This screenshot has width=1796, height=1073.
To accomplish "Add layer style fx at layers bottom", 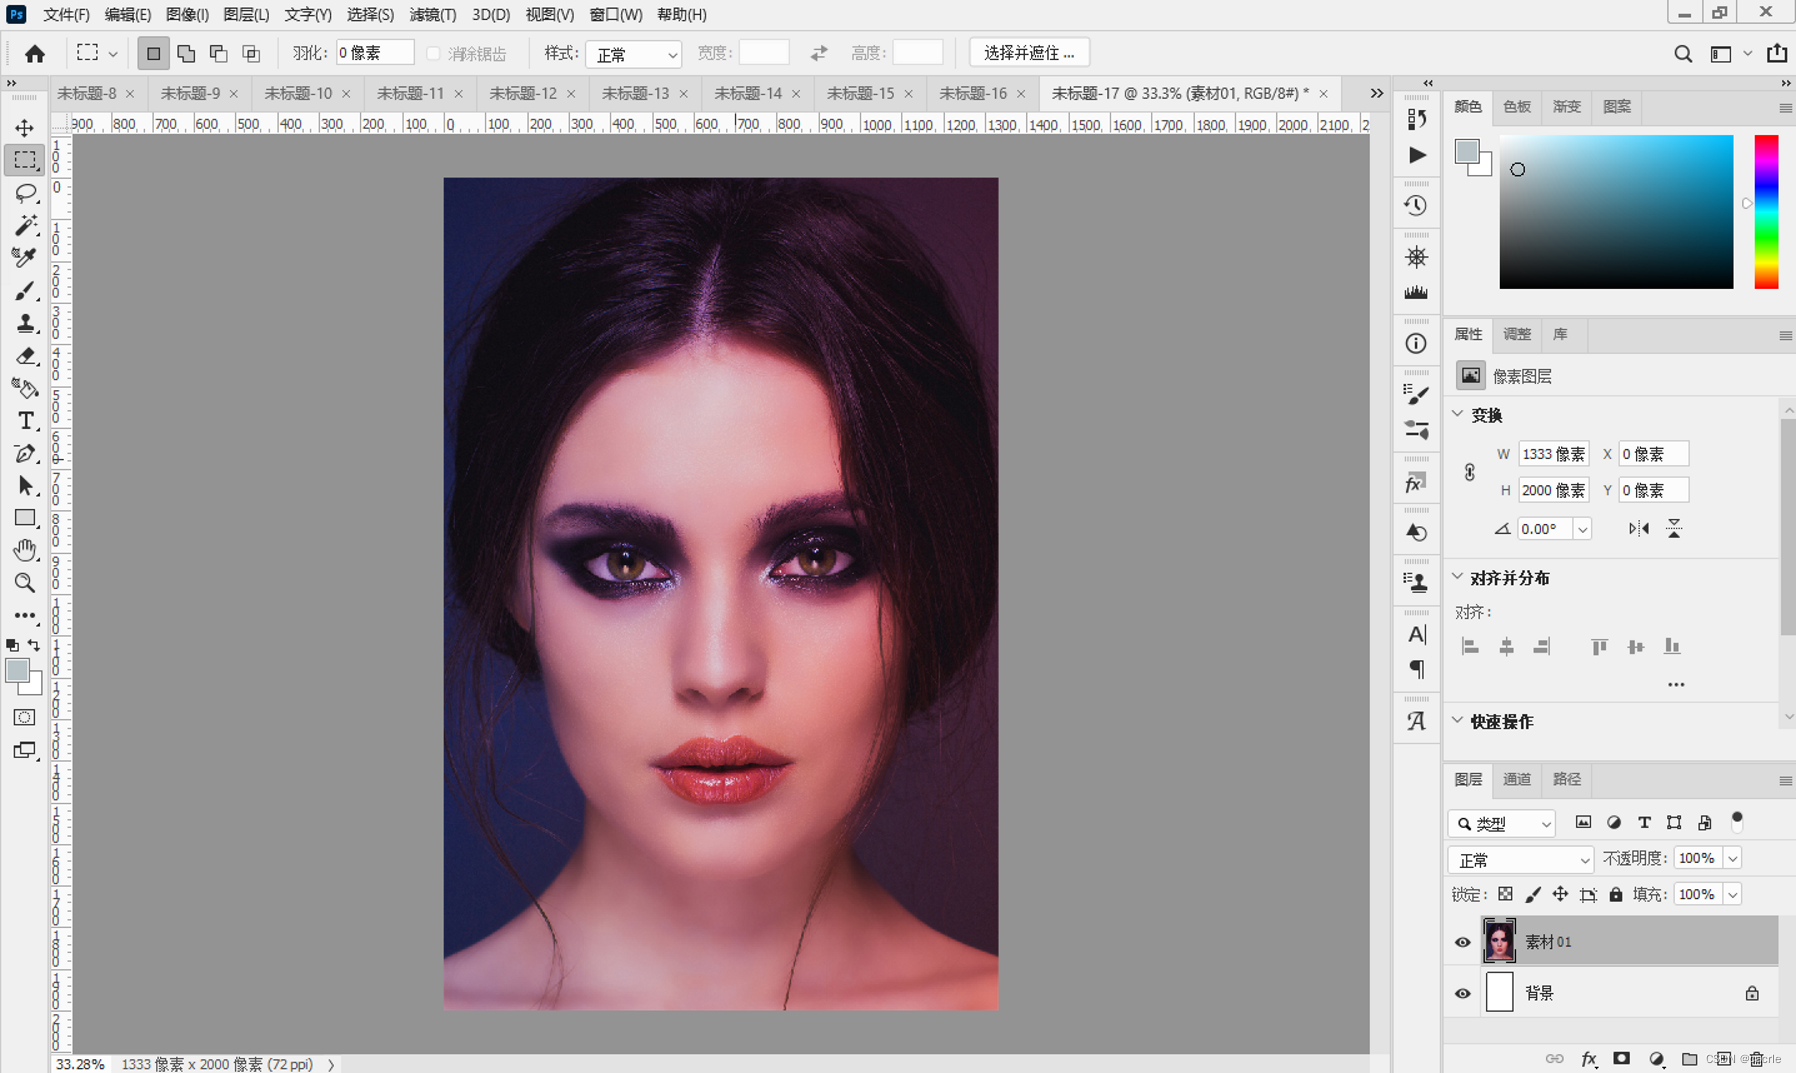I will point(1588,1059).
